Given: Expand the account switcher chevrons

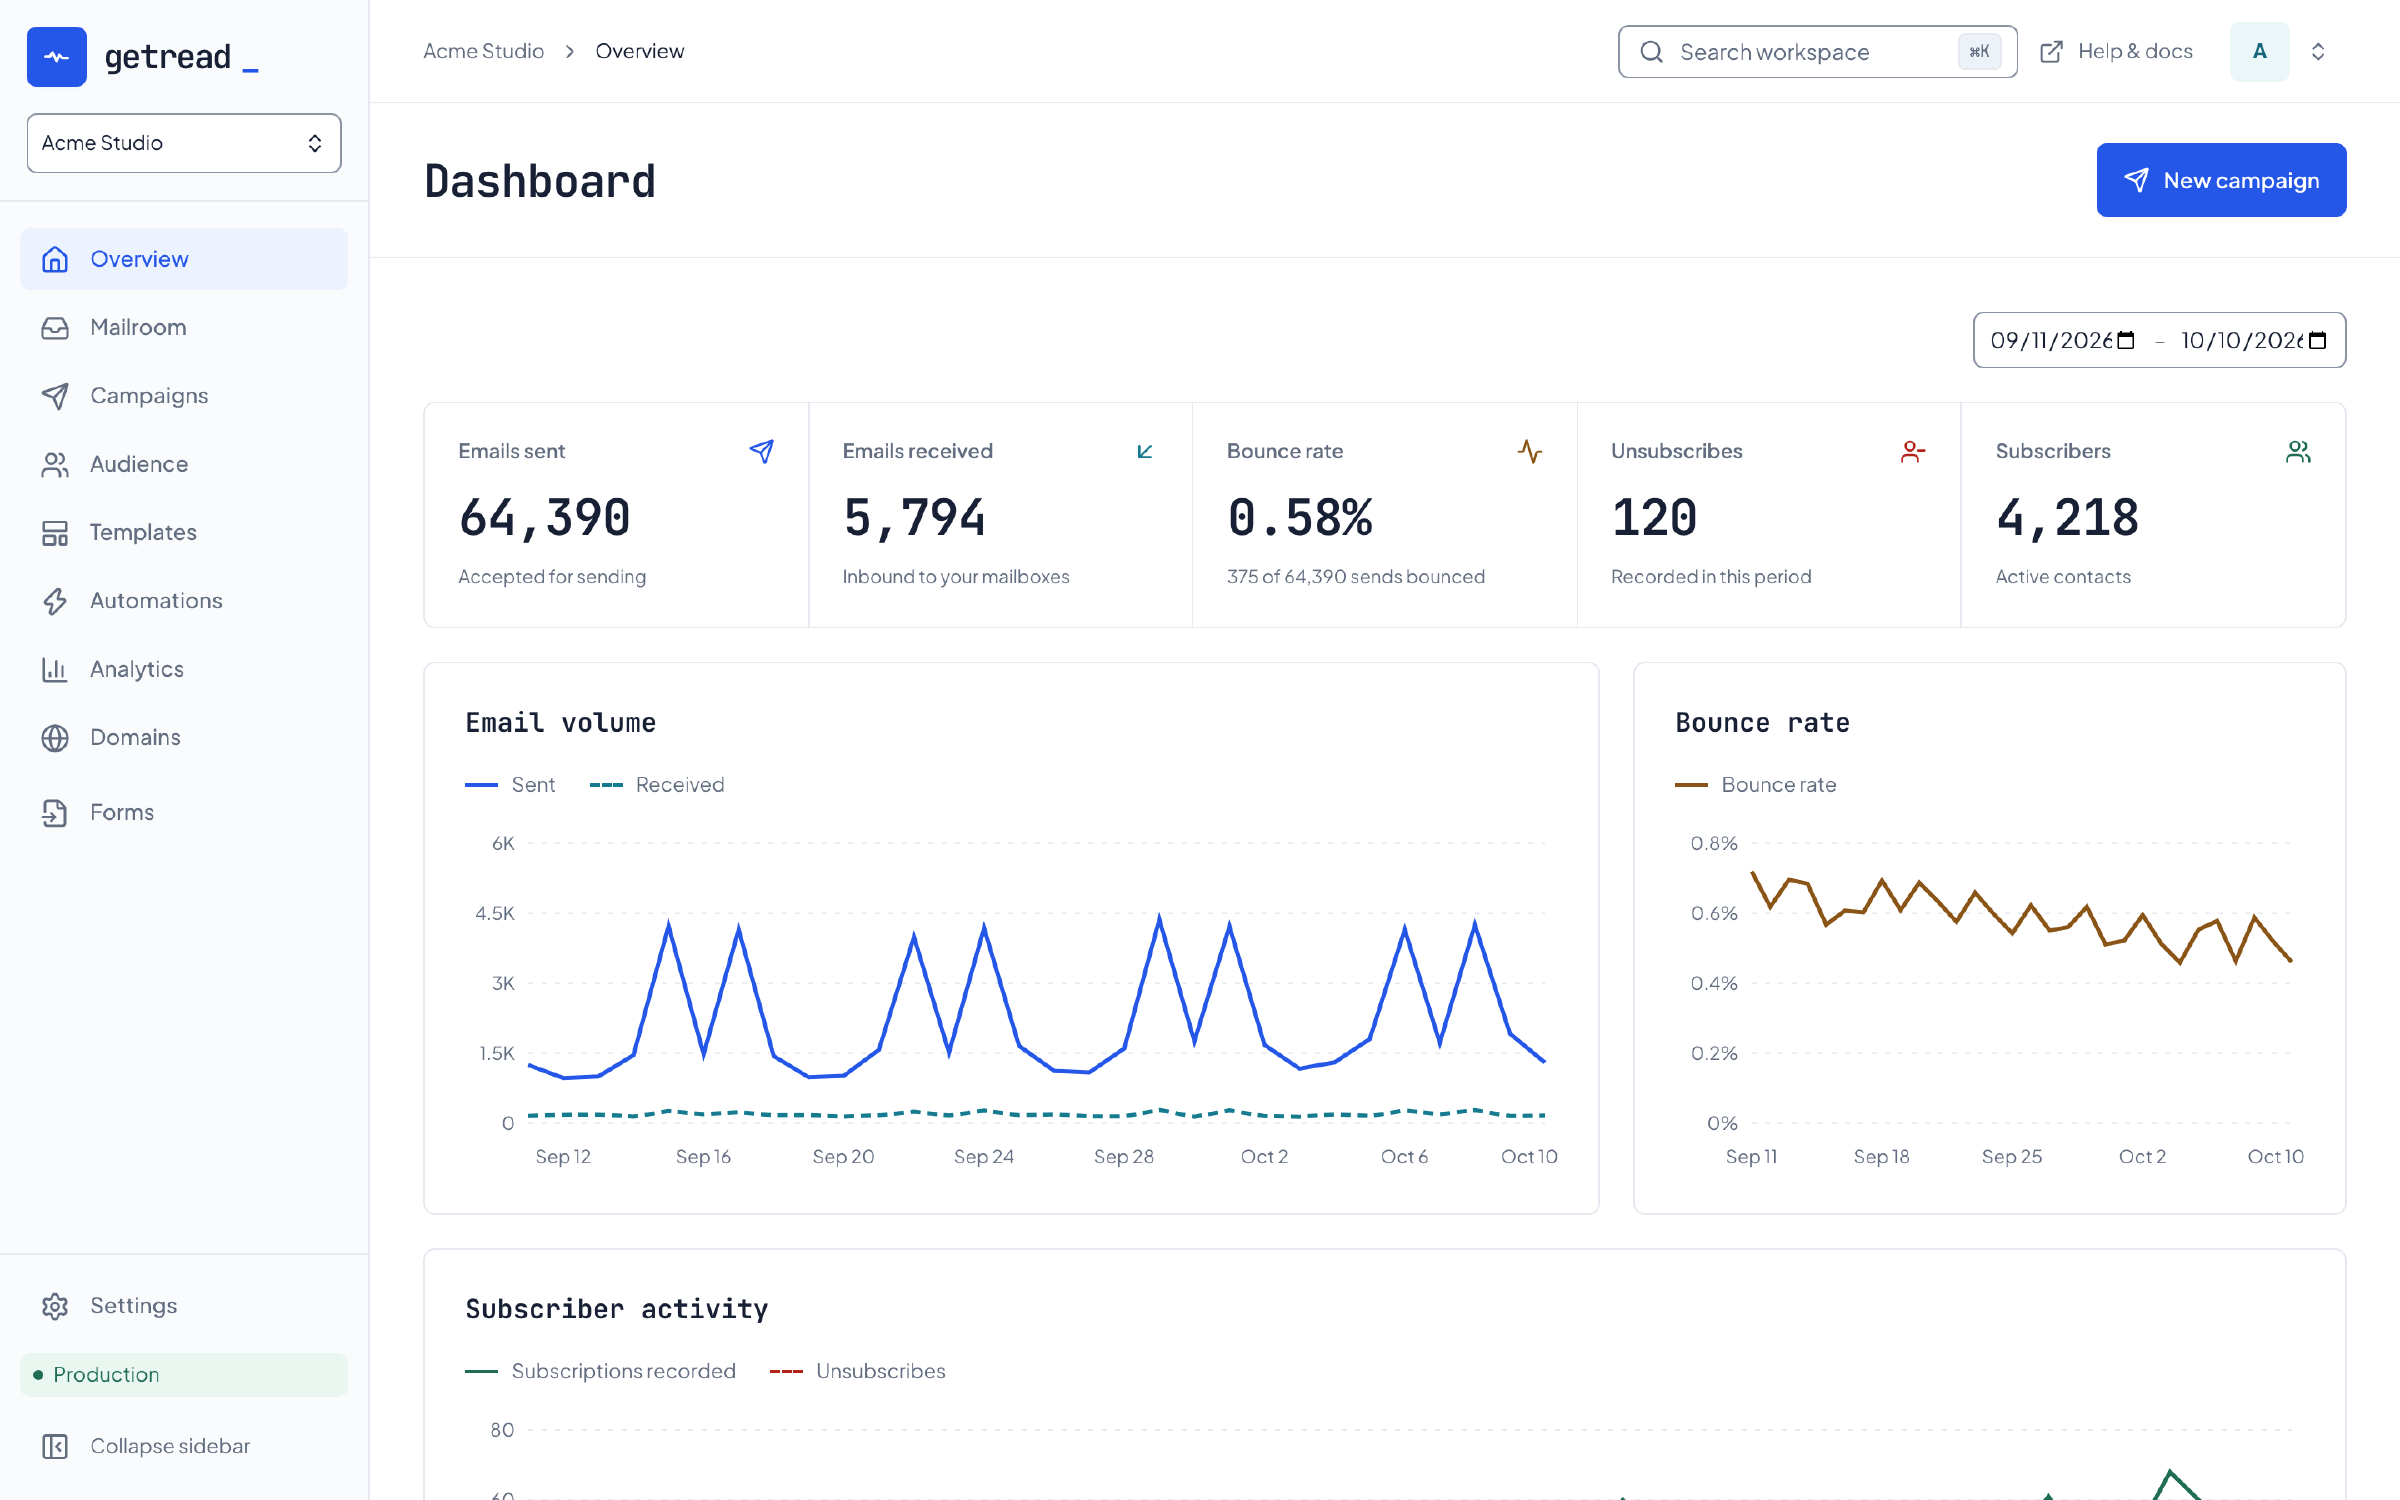Looking at the screenshot, I should (x=2318, y=52).
